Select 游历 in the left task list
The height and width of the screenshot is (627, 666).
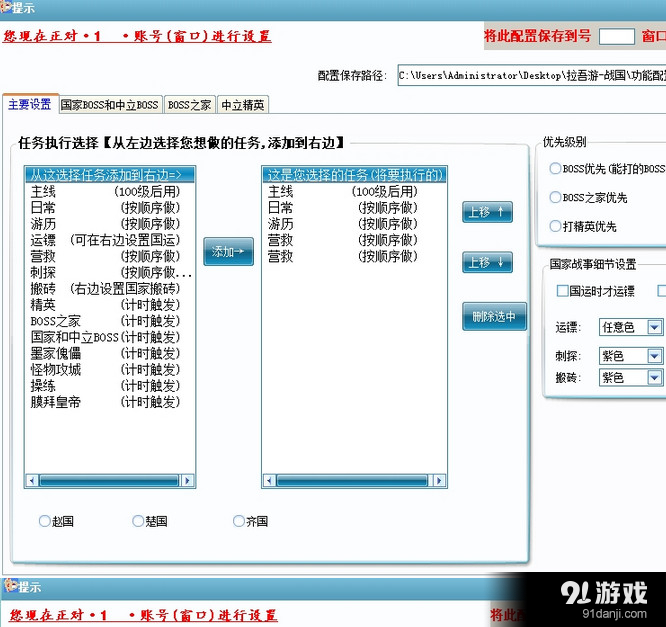click(x=110, y=224)
